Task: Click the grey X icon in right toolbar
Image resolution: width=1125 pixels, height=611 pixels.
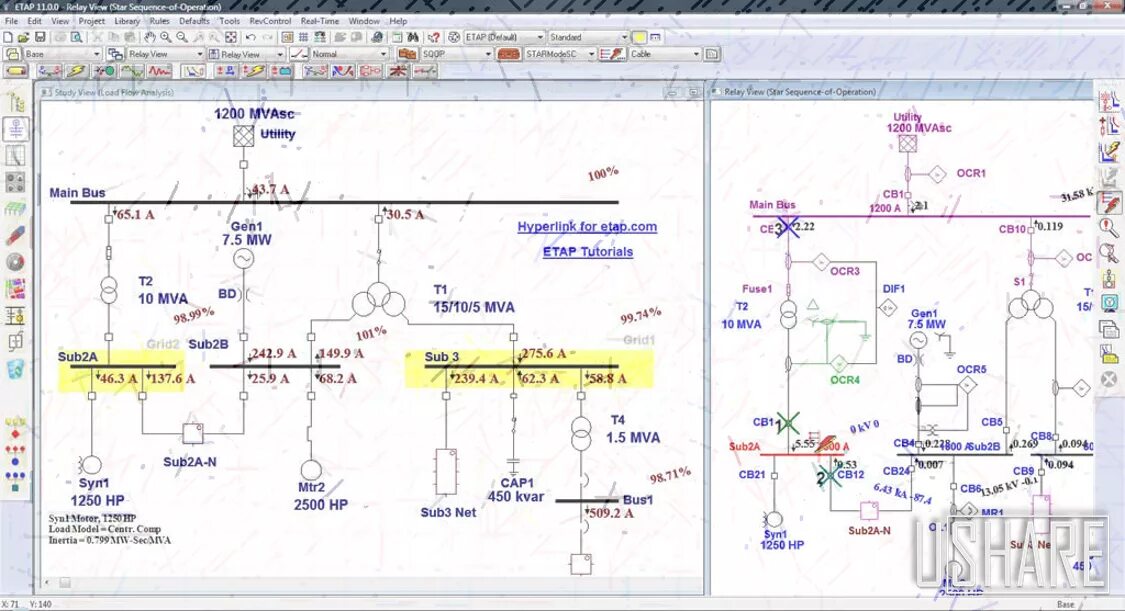Action: [x=1109, y=379]
